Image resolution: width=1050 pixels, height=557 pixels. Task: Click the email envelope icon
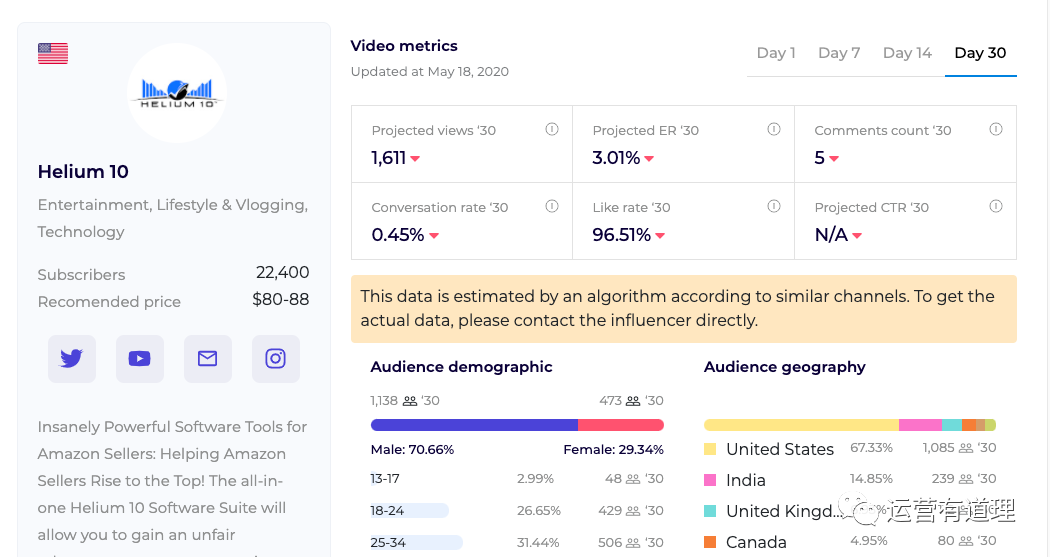(208, 359)
